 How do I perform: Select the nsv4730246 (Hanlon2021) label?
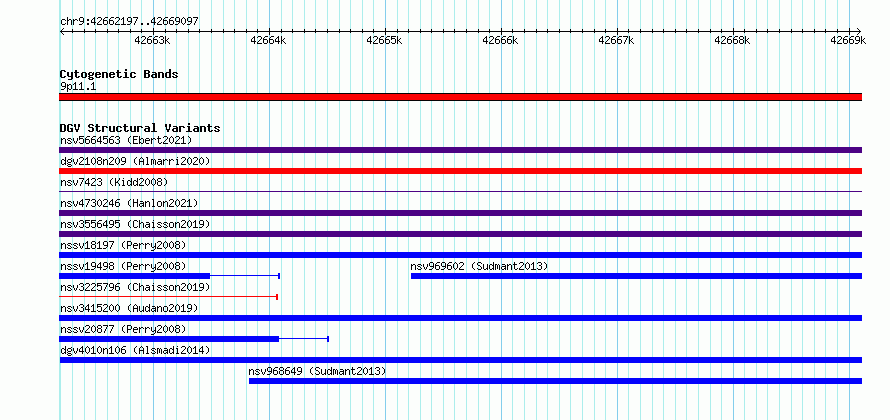pyautogui.click(x=129, y=203)
